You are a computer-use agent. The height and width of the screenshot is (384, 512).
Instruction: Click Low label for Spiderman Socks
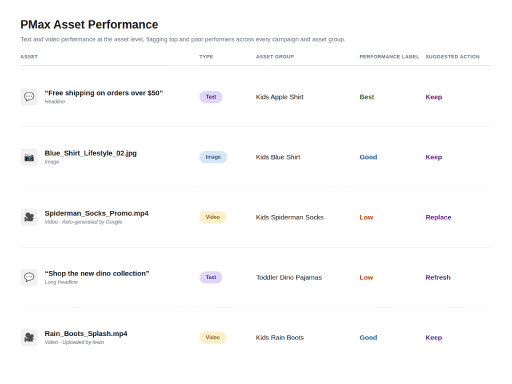pyautogui.click(x=366, y=217)
